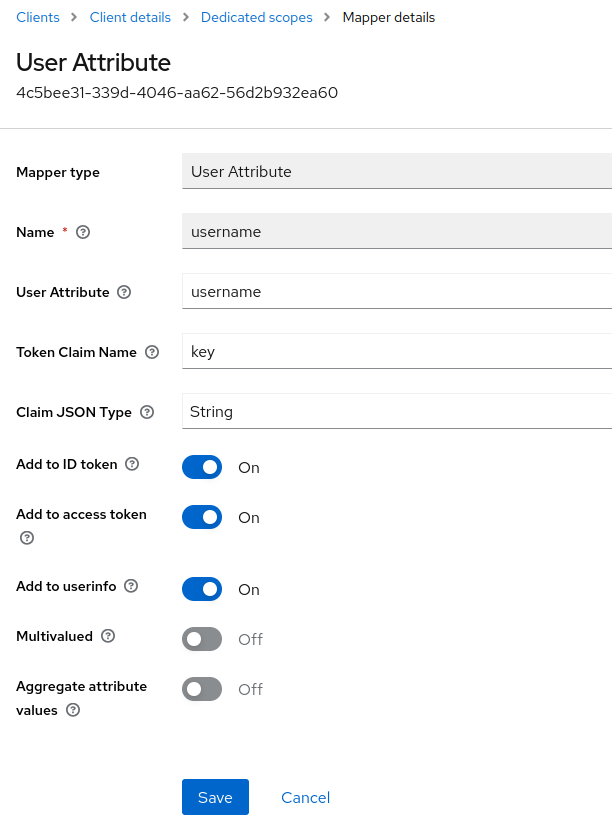Save the mapper settings
Viewport: 612px width, 822px height.
215,797
